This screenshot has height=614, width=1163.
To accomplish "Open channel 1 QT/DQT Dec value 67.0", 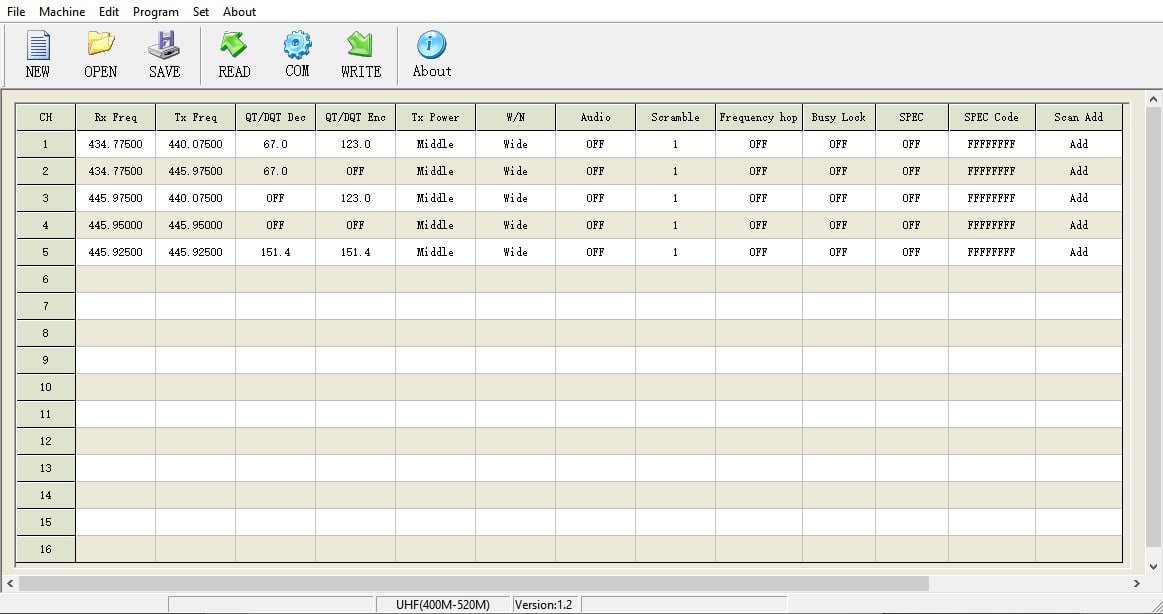I will (x=275, y=145).
